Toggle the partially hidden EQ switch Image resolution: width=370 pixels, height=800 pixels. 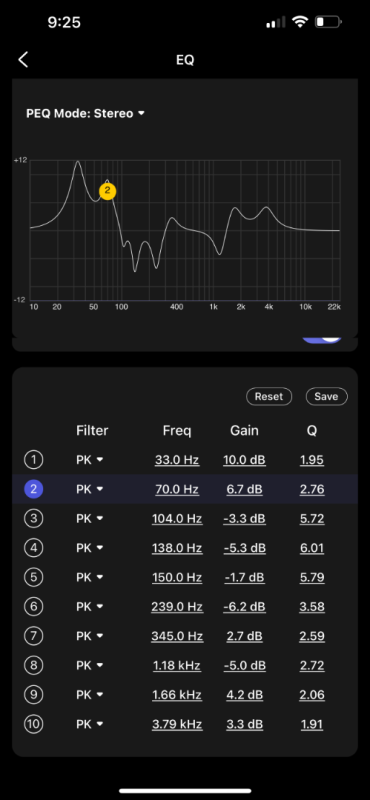click(322, 340)
